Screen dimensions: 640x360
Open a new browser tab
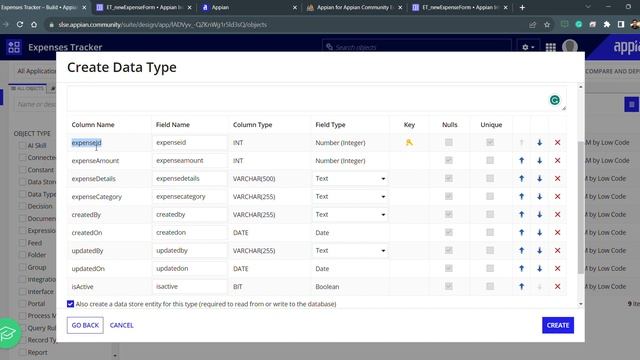(522, 7)
